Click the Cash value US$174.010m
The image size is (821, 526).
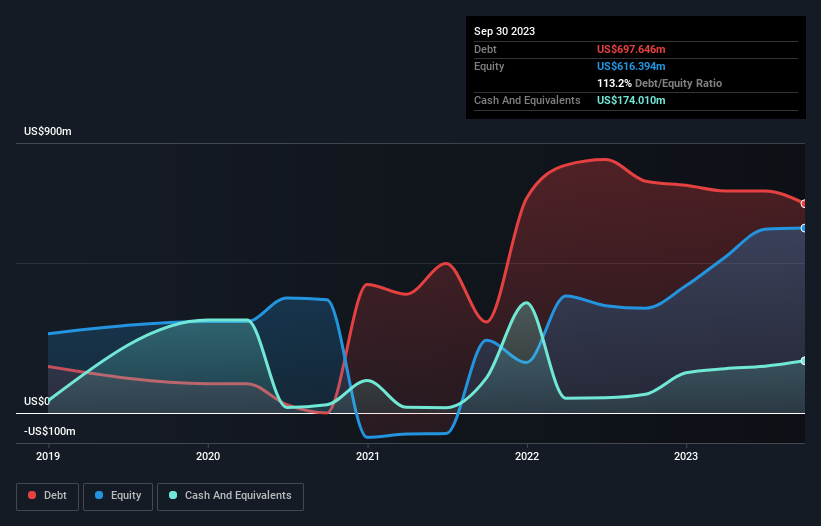click(x=631, y=100)
